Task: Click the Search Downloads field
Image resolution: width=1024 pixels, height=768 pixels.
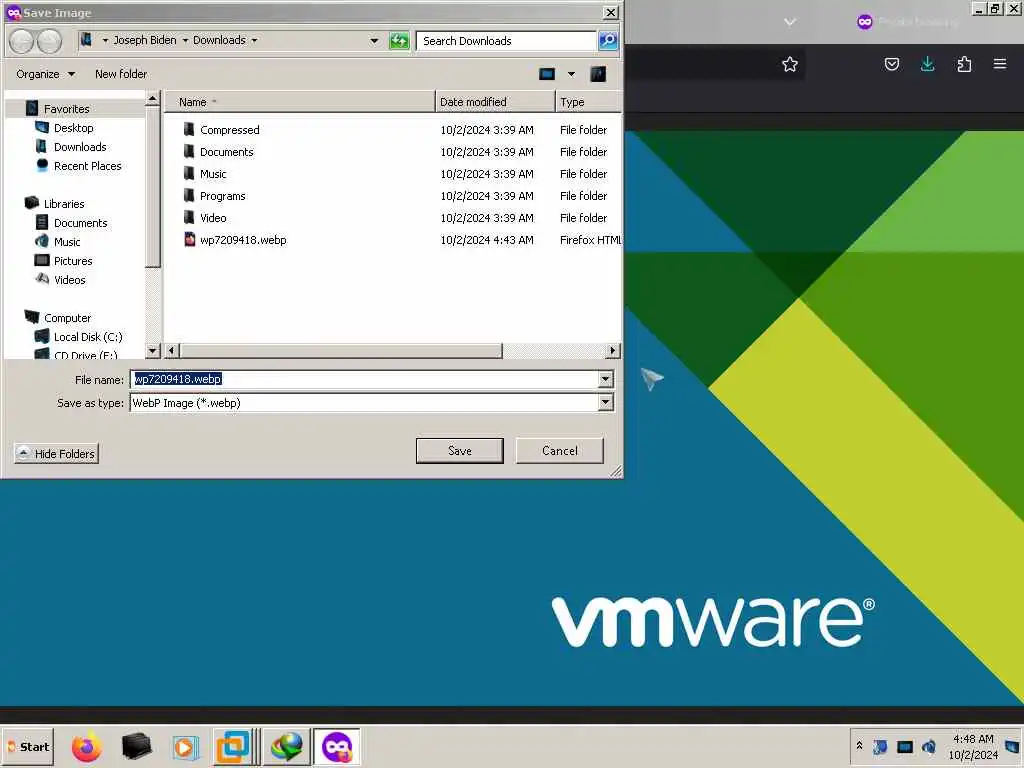Action: (506, 40)
